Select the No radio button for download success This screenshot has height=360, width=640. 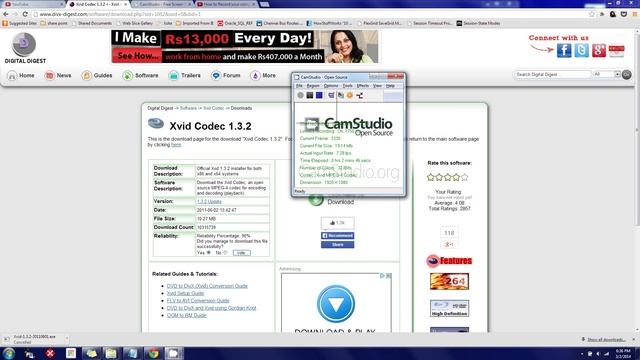(226, 253)
